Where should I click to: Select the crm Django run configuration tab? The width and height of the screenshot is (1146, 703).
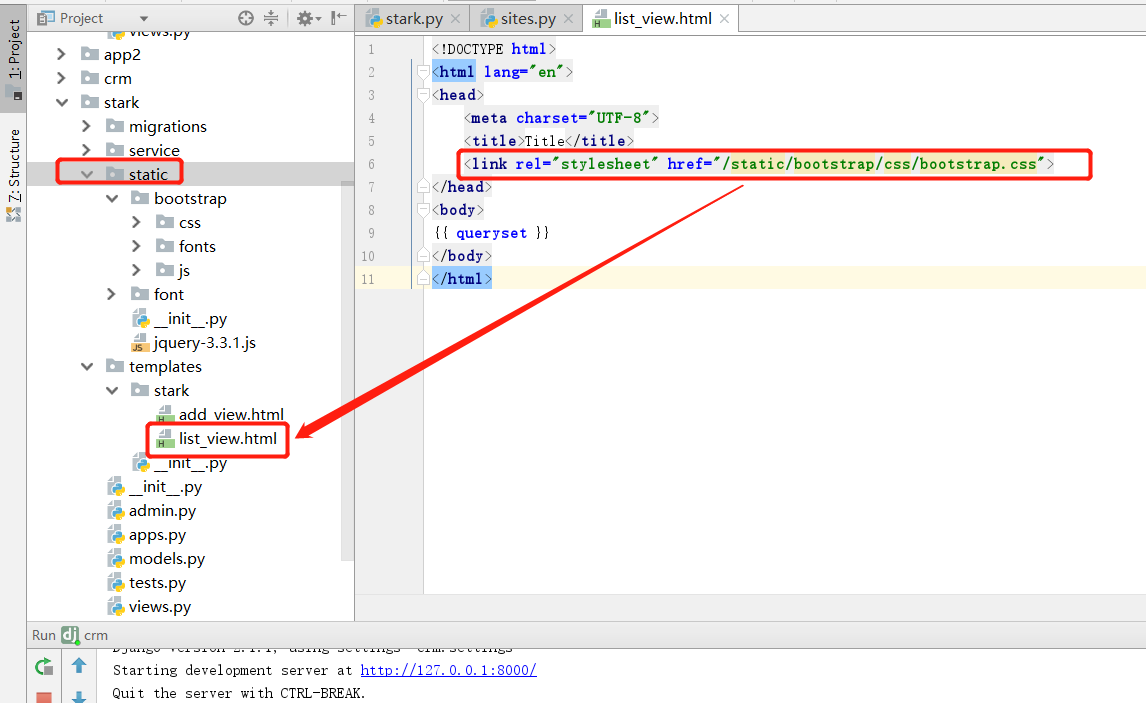tap(84, 635)
